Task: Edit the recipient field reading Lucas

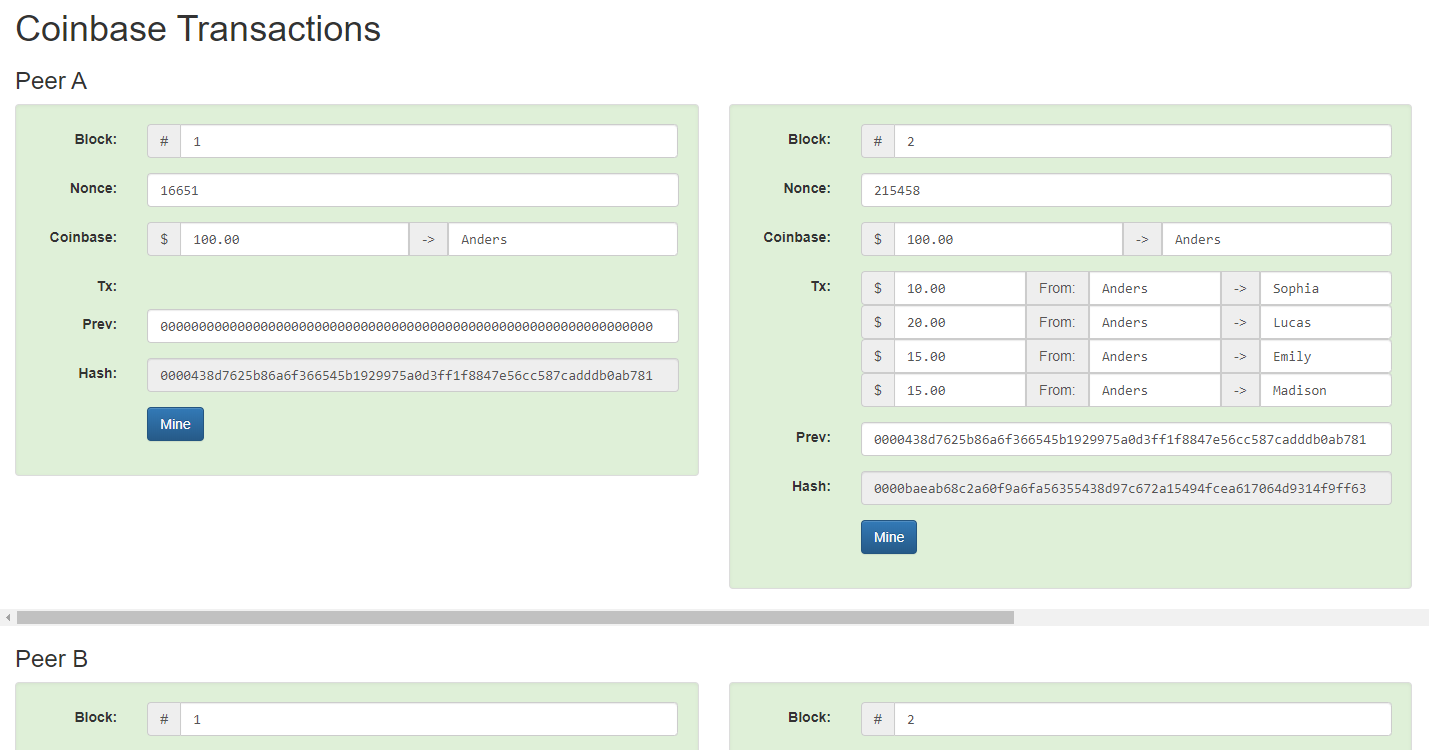Action: point(1326,322)
